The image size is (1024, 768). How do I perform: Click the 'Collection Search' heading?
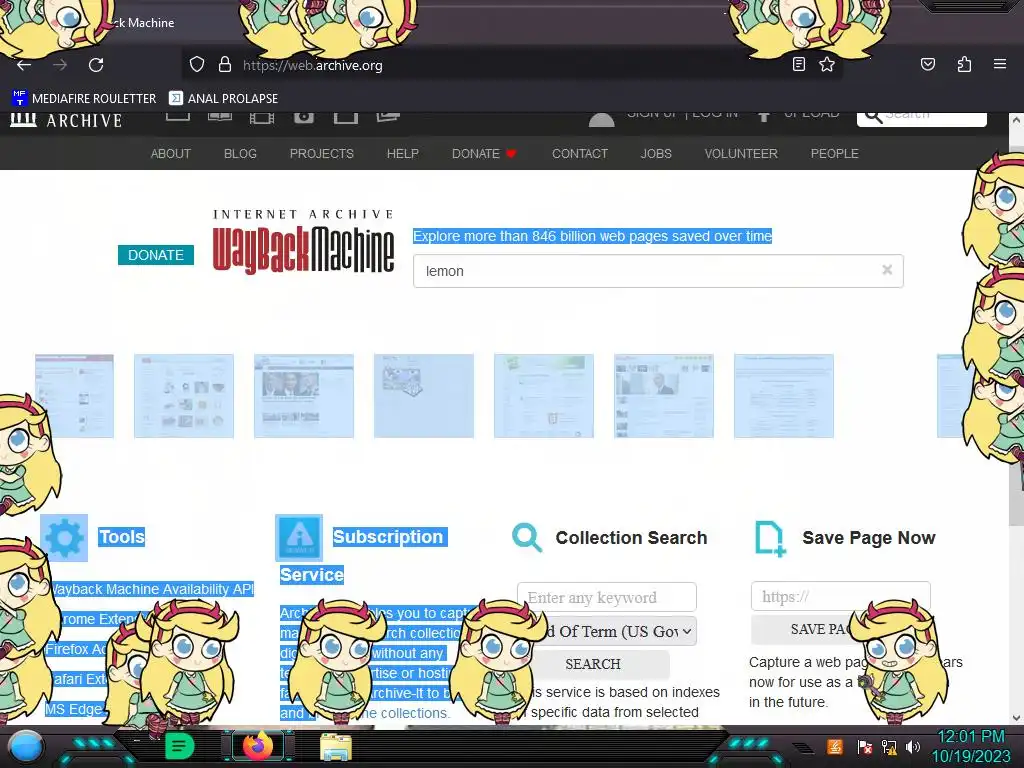point(631,537)
